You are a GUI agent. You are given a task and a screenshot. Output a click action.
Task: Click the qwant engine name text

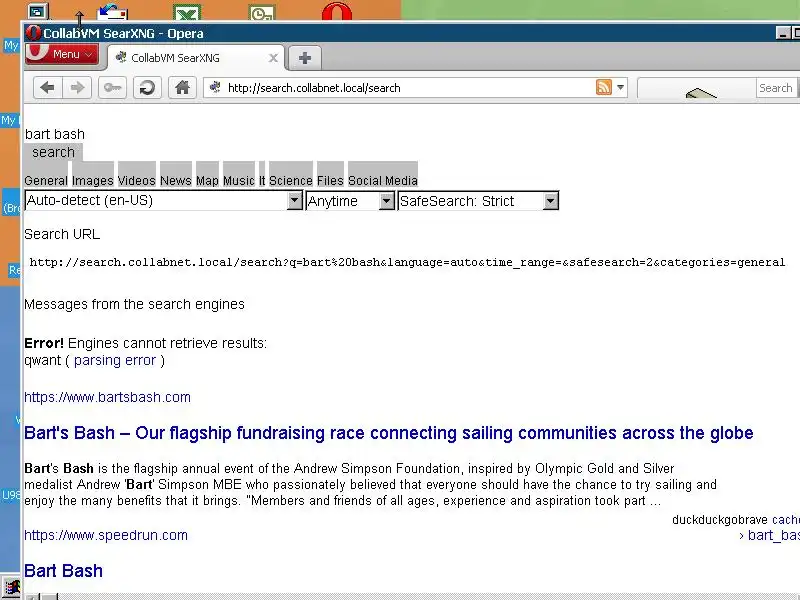(x=42, y=360)
